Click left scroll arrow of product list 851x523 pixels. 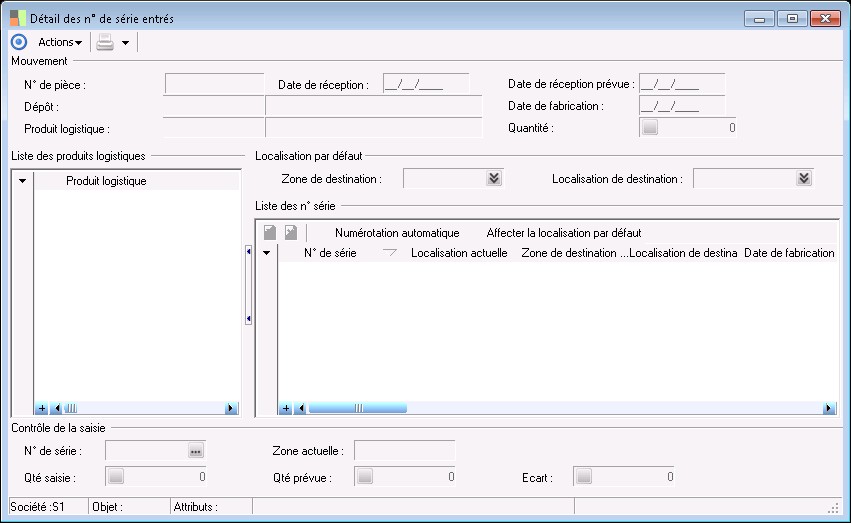(56, 408)
